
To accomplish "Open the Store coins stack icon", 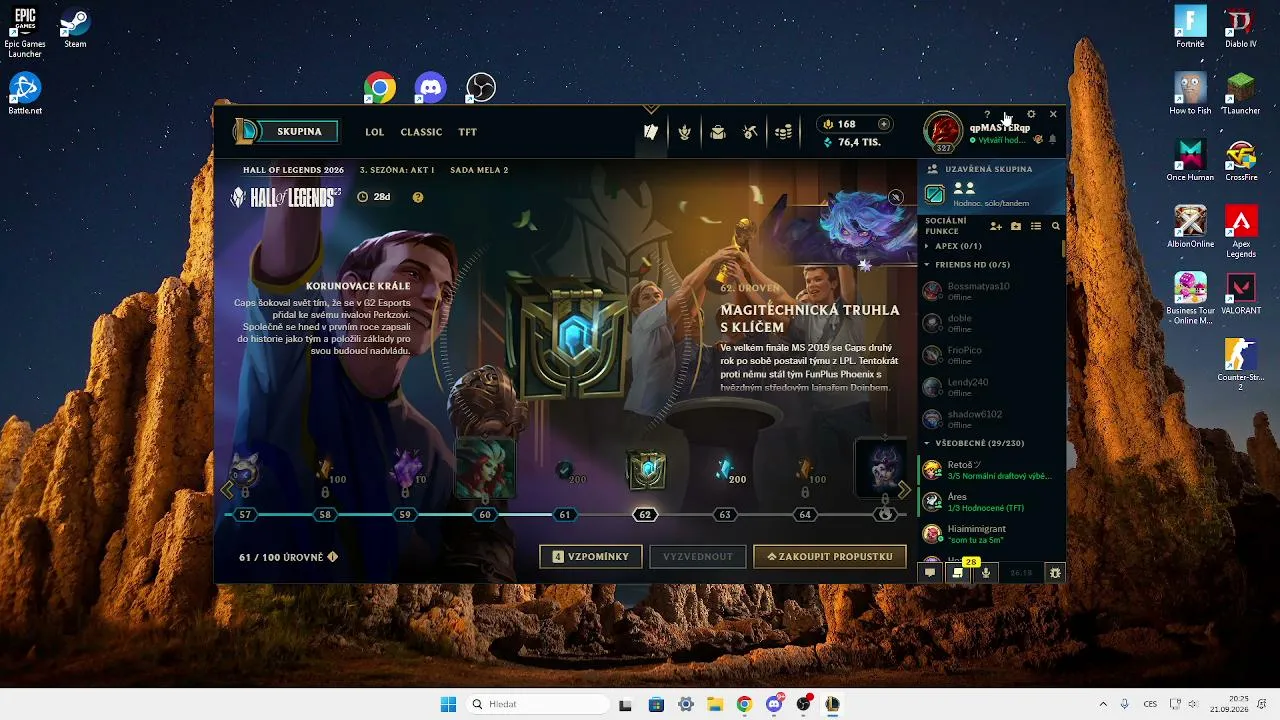I will click(x=784, y=132).
